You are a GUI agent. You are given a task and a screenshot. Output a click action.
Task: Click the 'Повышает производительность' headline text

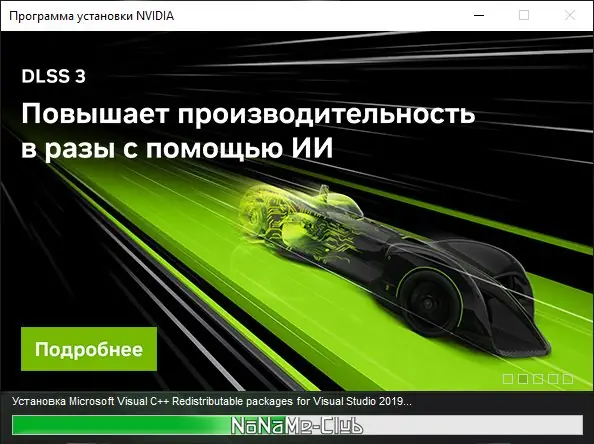coord(248,114)
